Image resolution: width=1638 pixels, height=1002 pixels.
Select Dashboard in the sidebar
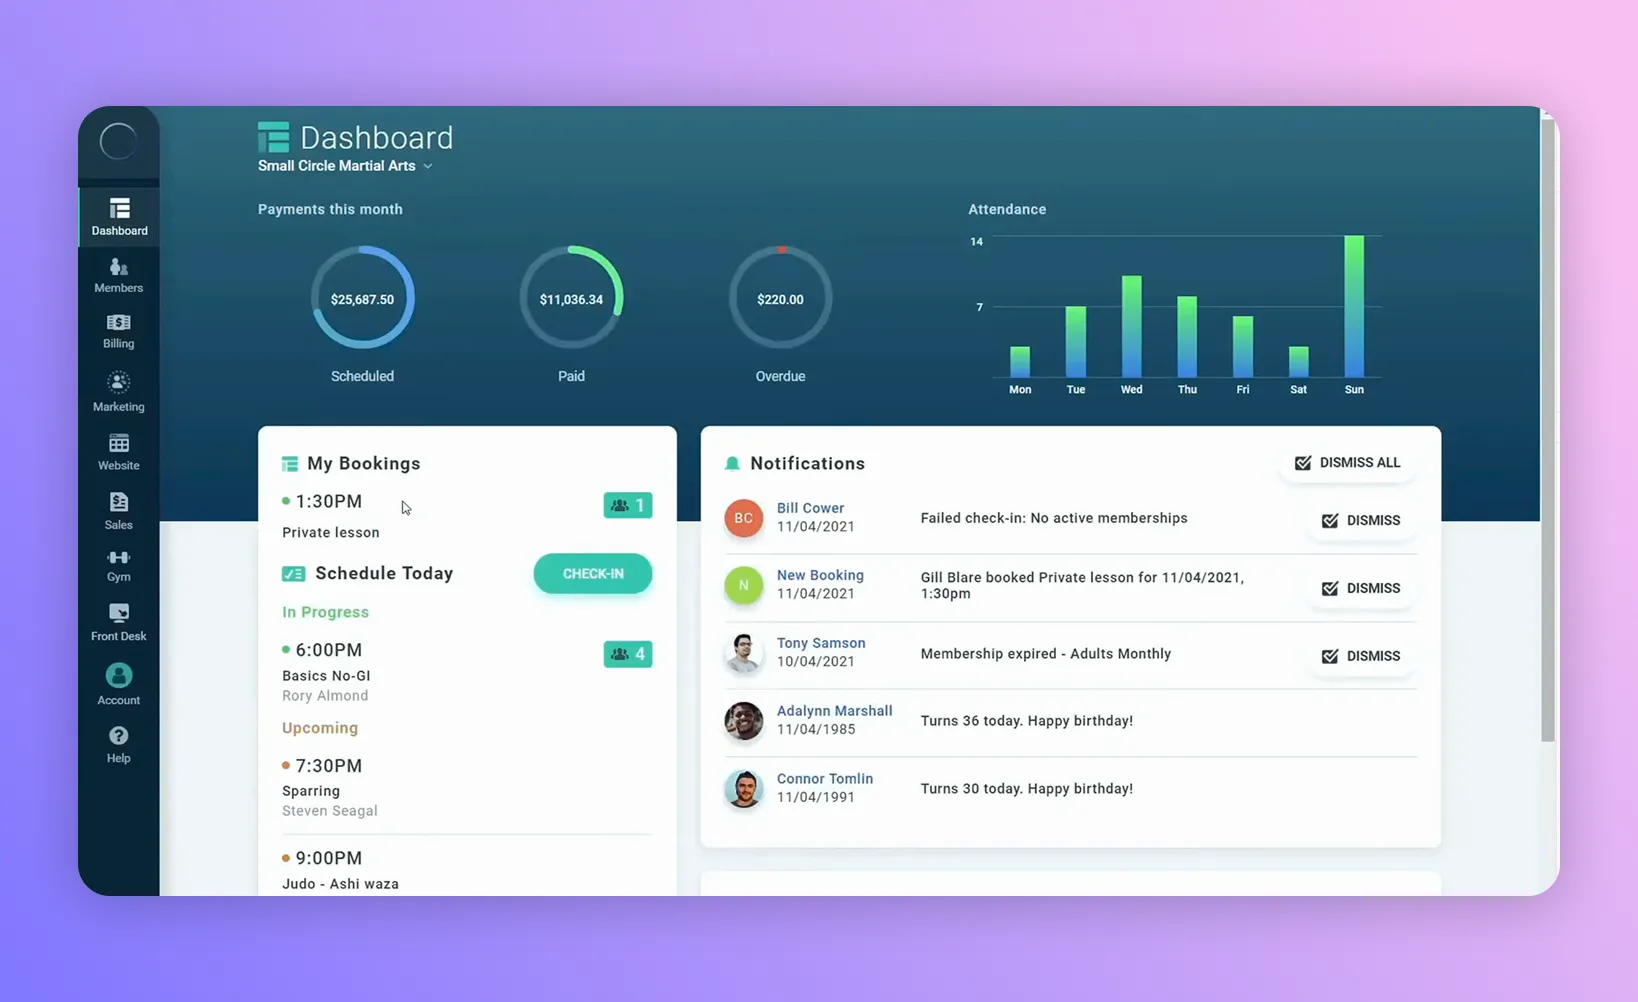[x=118, y=216]
